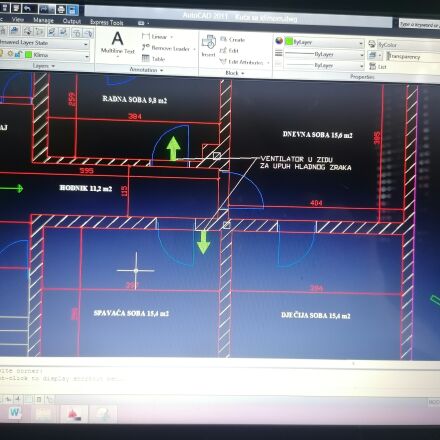Toggle the layer on/off sun icon
The image size is (440, 440).
(x=10, y=54)
